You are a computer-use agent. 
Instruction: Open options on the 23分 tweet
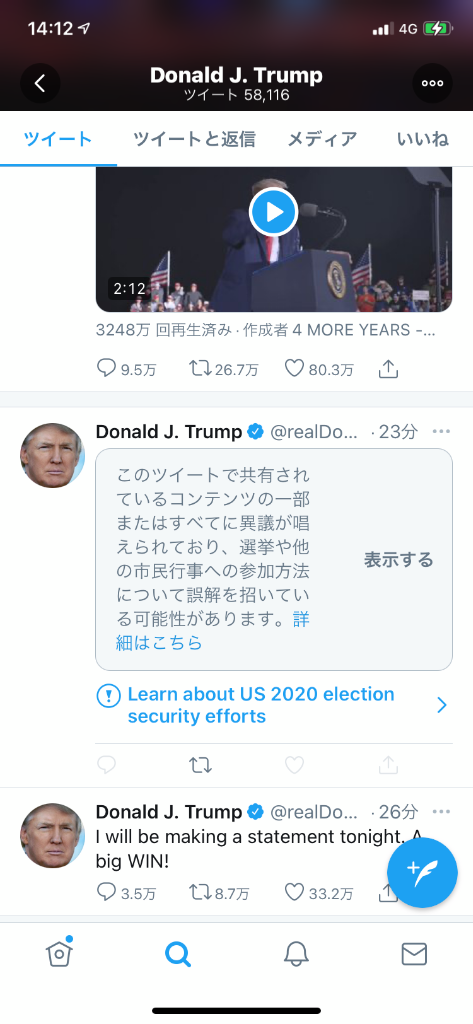coord(442,431)
